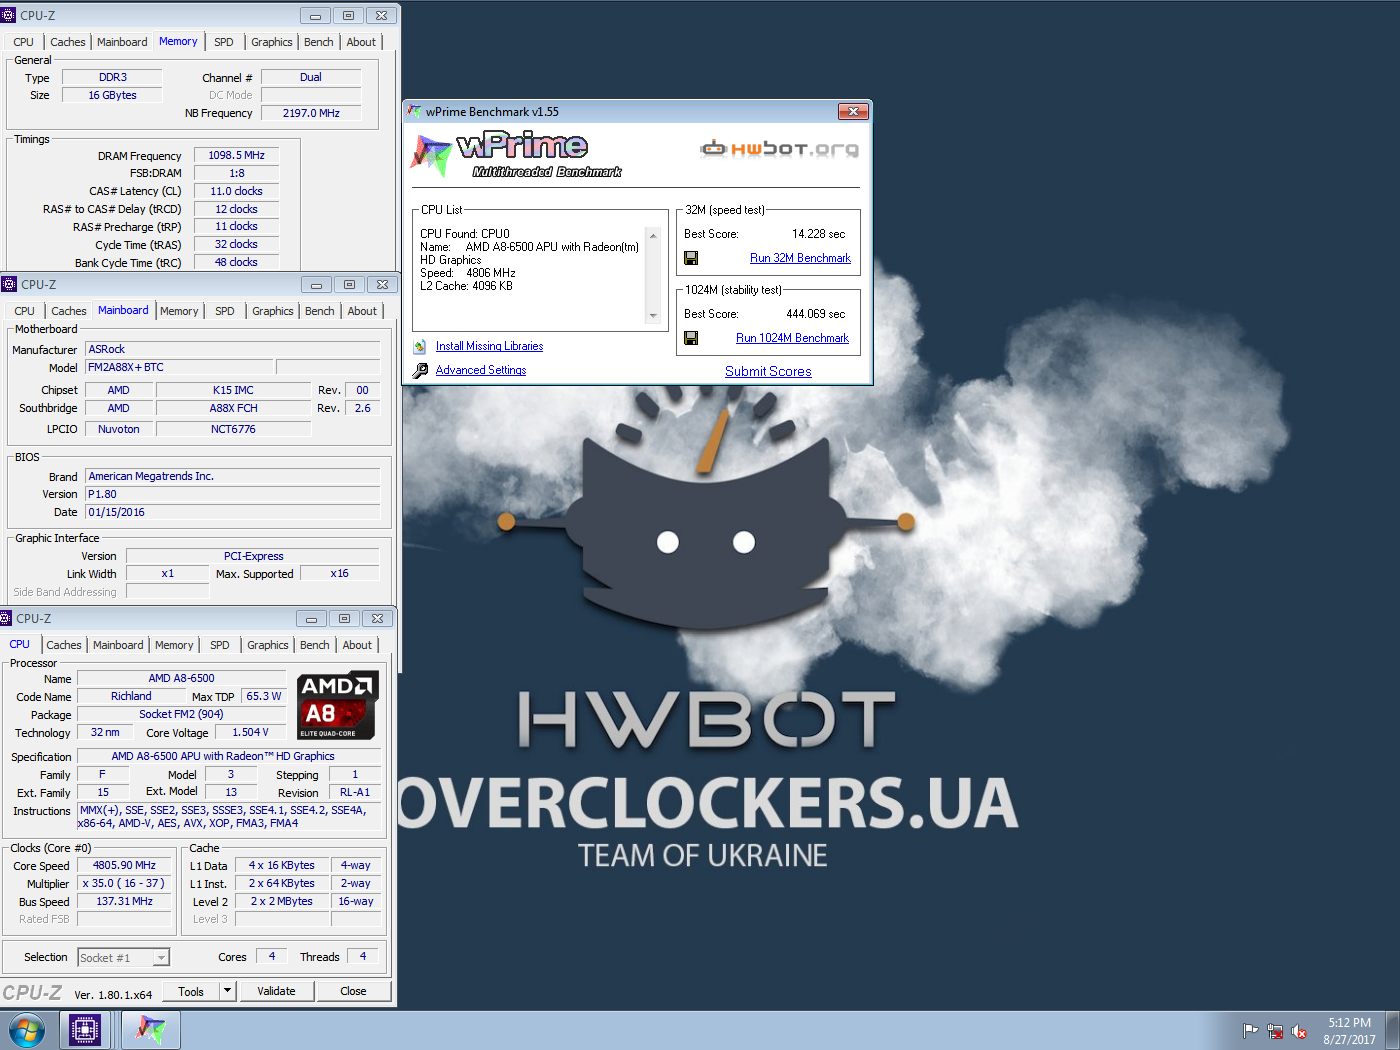The image size is (1400, 1050).
Task: Click the Tools button in CPU-Z
Action: coord(191,991)
